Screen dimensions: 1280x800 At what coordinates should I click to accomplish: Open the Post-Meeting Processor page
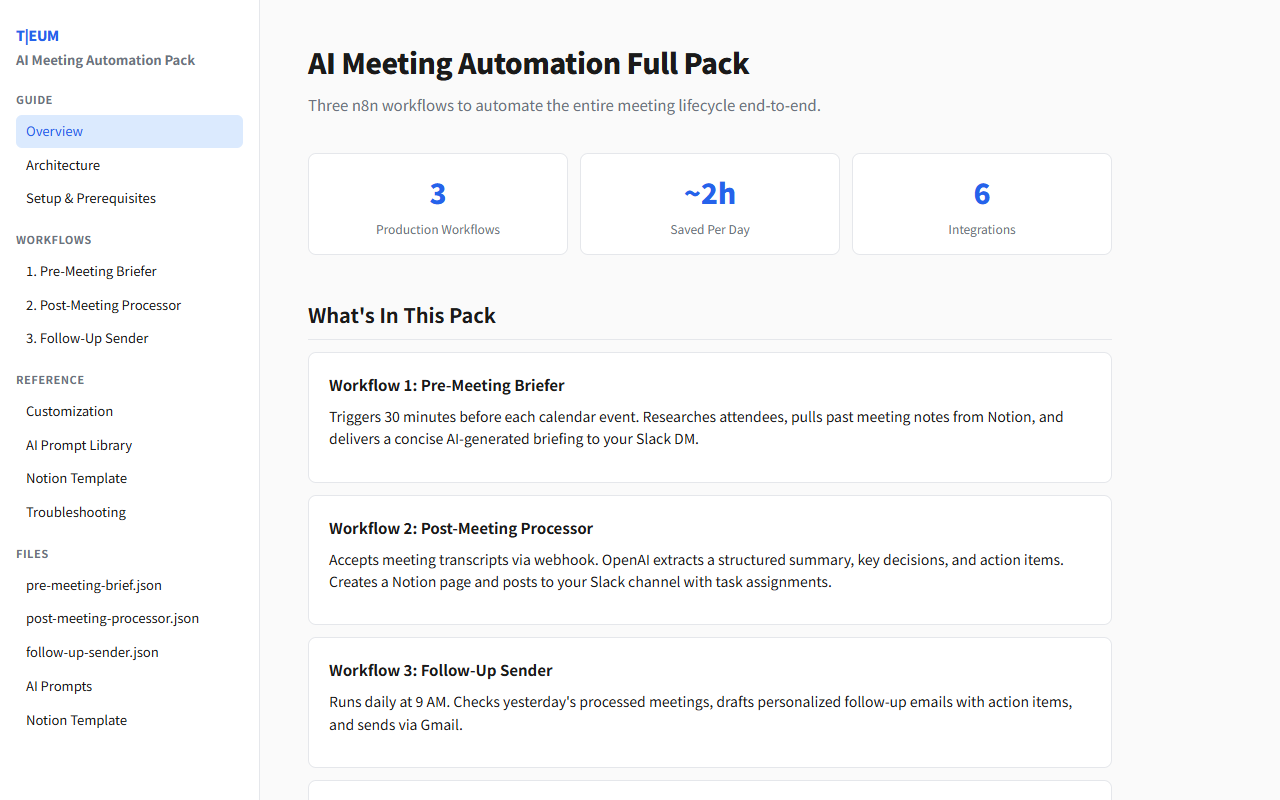click(103, 305)
